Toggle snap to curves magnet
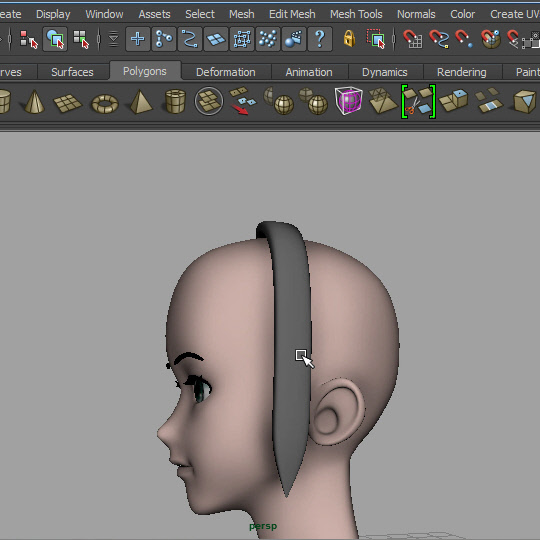Screen dimensions: 540x540 [x=439, y=39]
